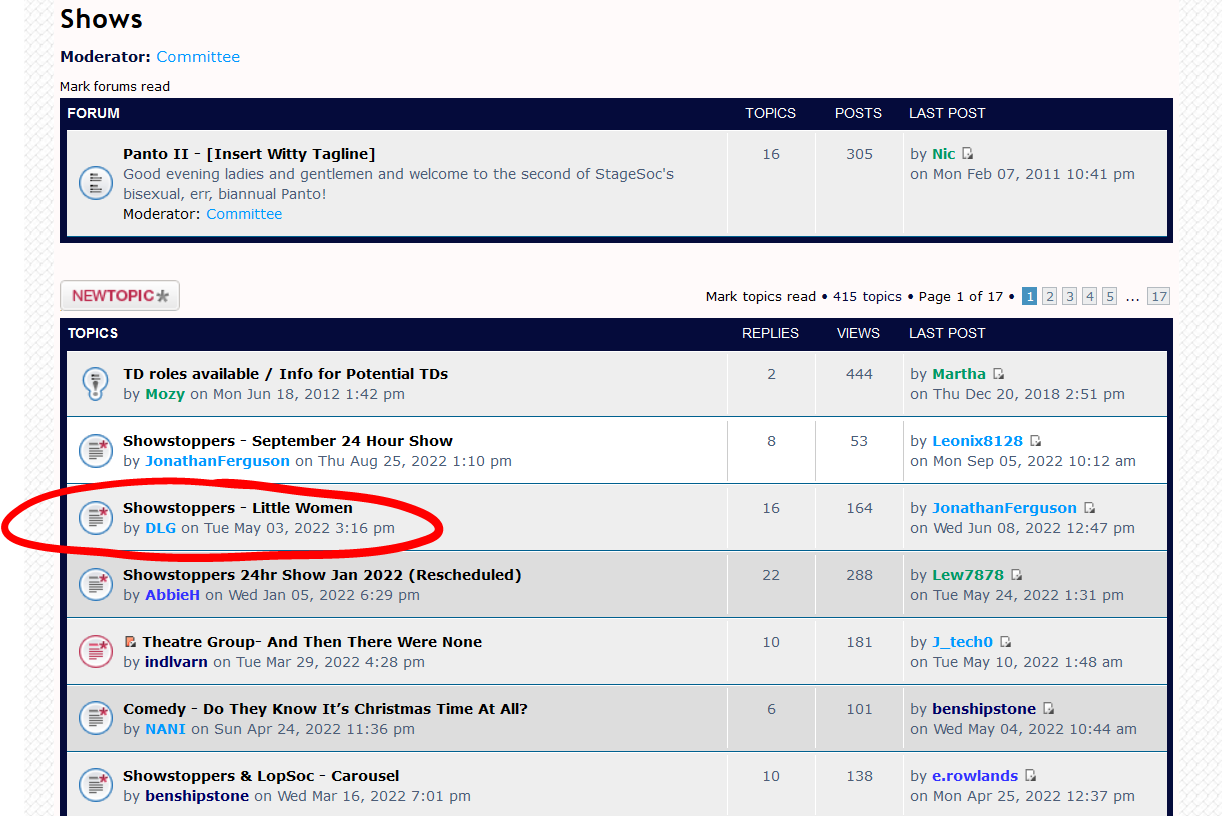Screen dimensions: 1222x816
Task: Click latest post icon next to Martha
Action: (998, 374)
